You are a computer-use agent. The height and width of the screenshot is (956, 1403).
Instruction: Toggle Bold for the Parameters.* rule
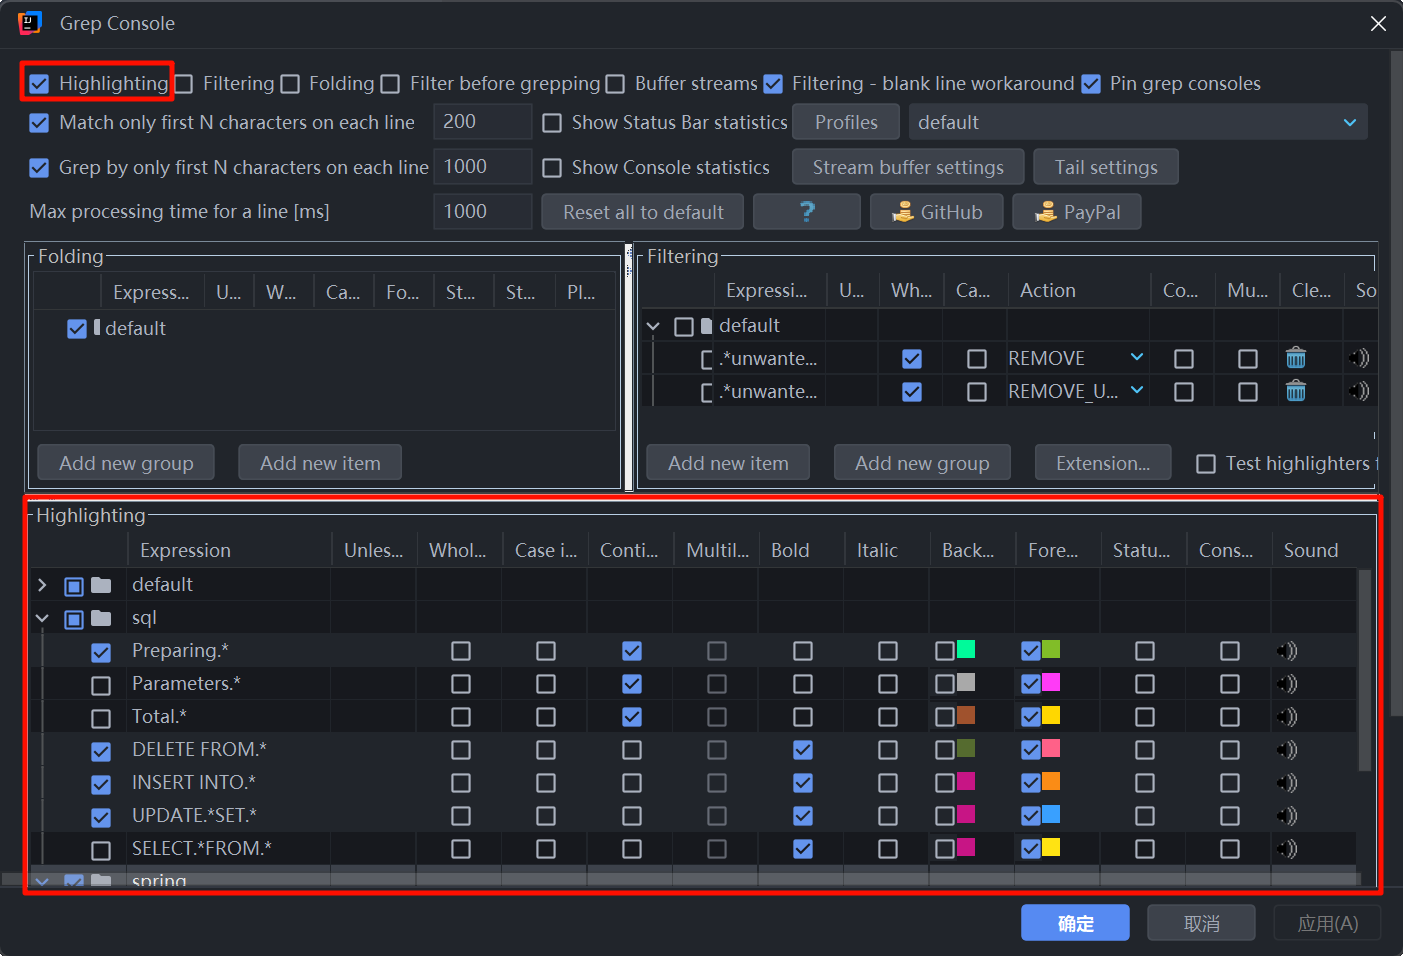(x=802, y=684)
